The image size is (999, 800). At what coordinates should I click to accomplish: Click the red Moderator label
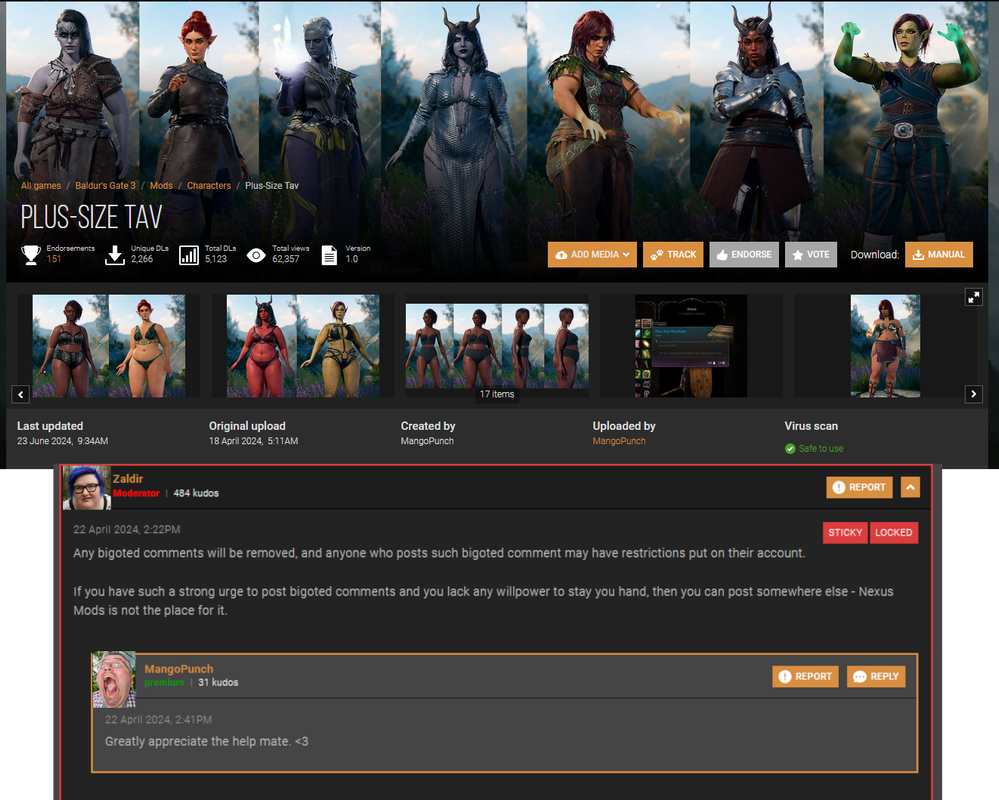pos(136,493)
